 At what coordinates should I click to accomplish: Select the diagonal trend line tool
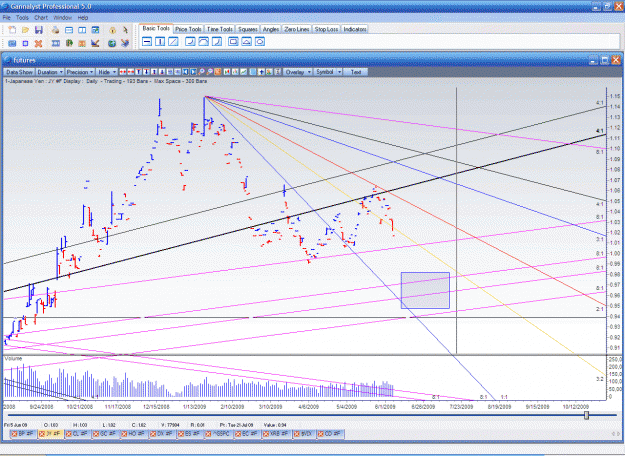(x=173, y=41)
